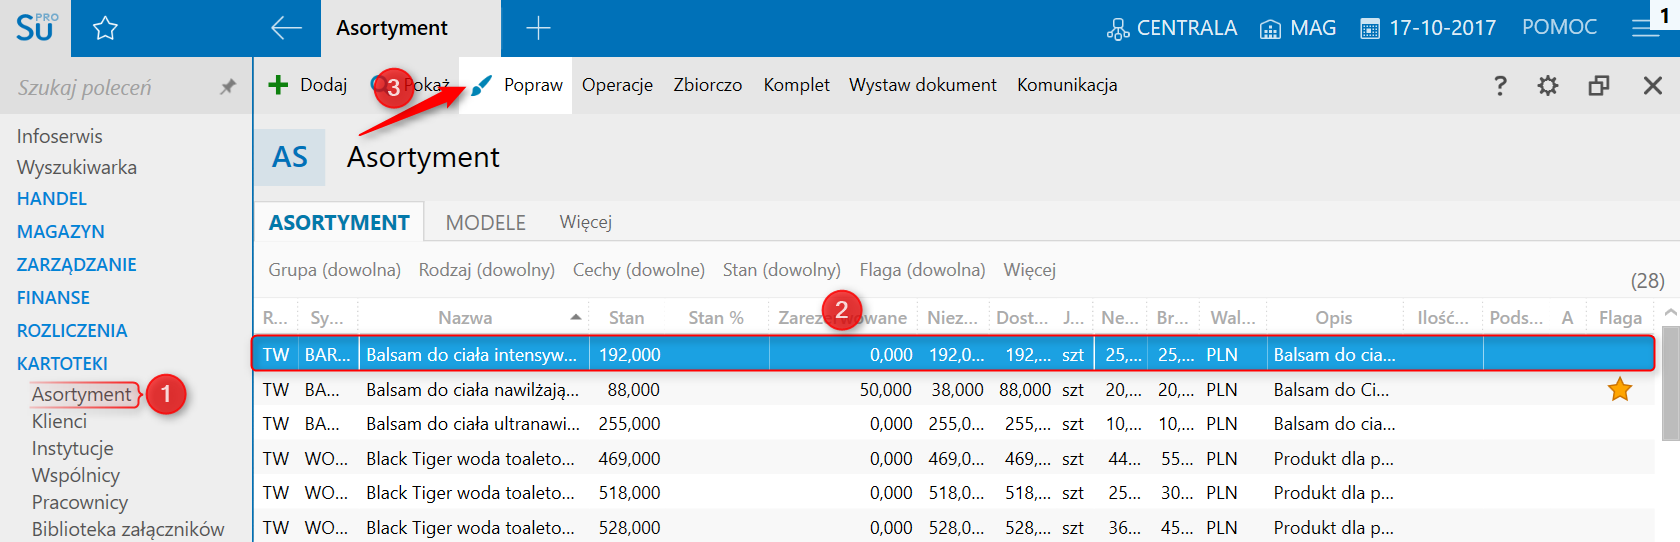Click the ASORTYMENT list tab
The width and height of the screenshot is (1680, 542).
[339, 222]
